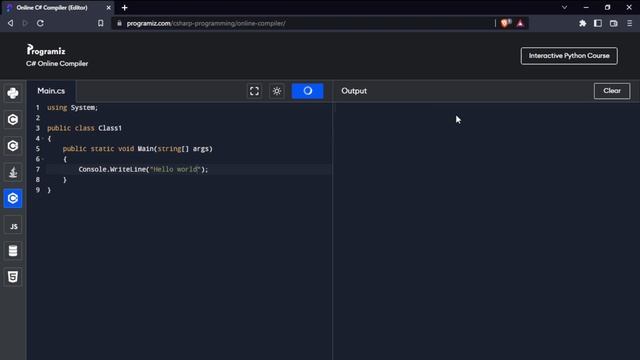Place cursor in the Console.WriteLine code line
The image size is (640, 360).
143,169
